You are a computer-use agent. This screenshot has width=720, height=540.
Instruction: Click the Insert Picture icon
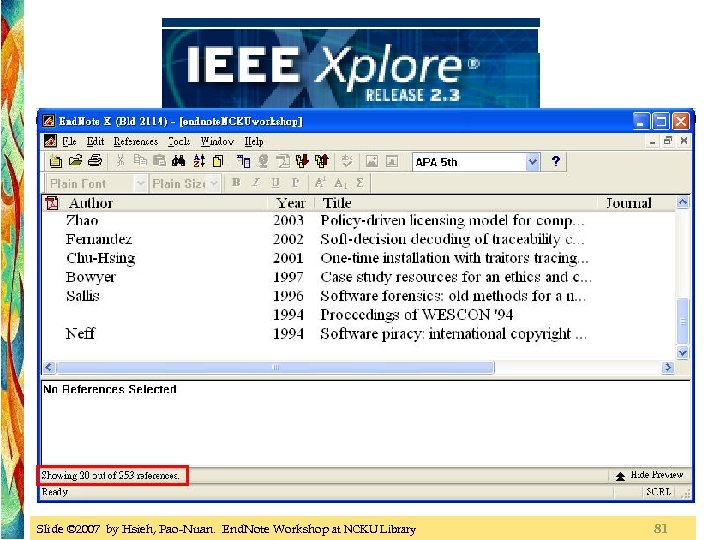(372, 161)
